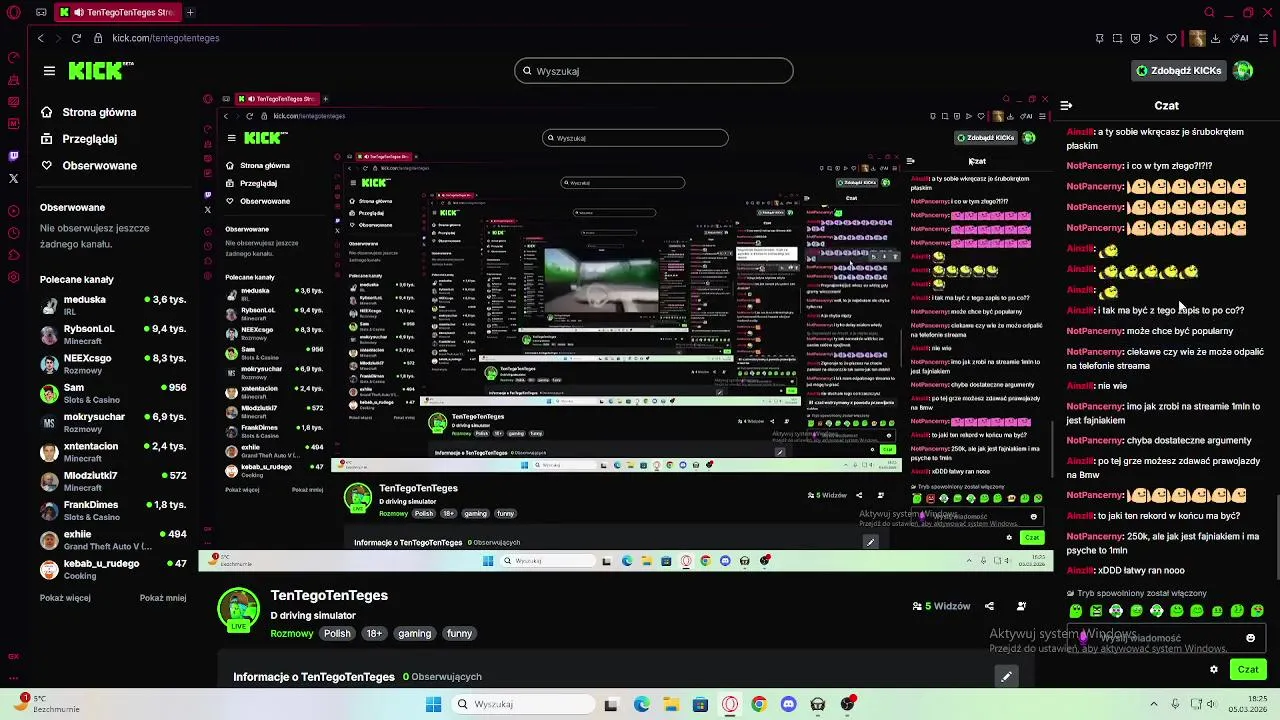The height and width of the screenshot is (720, 1280).
Task: Open Obserwowane in Kick sidebar
Action: pyautogui.click(x=88, y=166)
